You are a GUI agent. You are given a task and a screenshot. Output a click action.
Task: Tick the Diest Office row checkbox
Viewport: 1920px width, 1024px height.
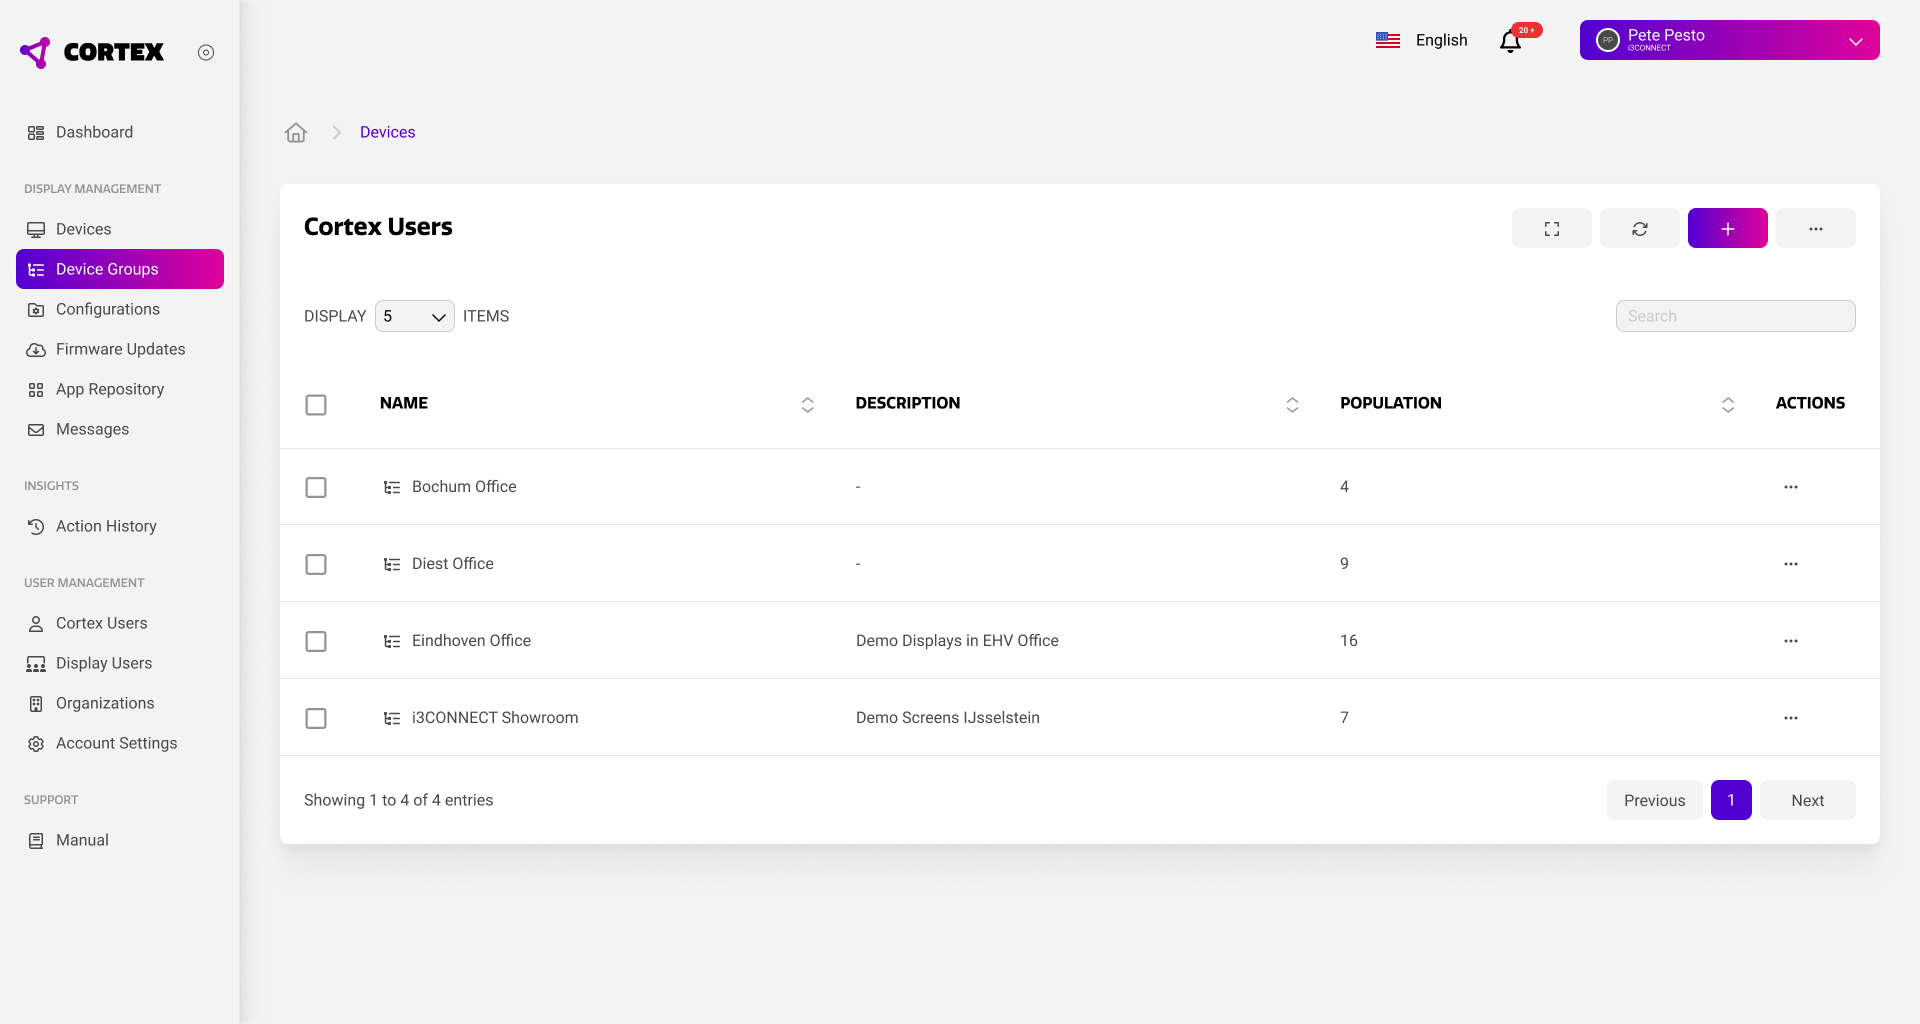(x=316, y=565)
